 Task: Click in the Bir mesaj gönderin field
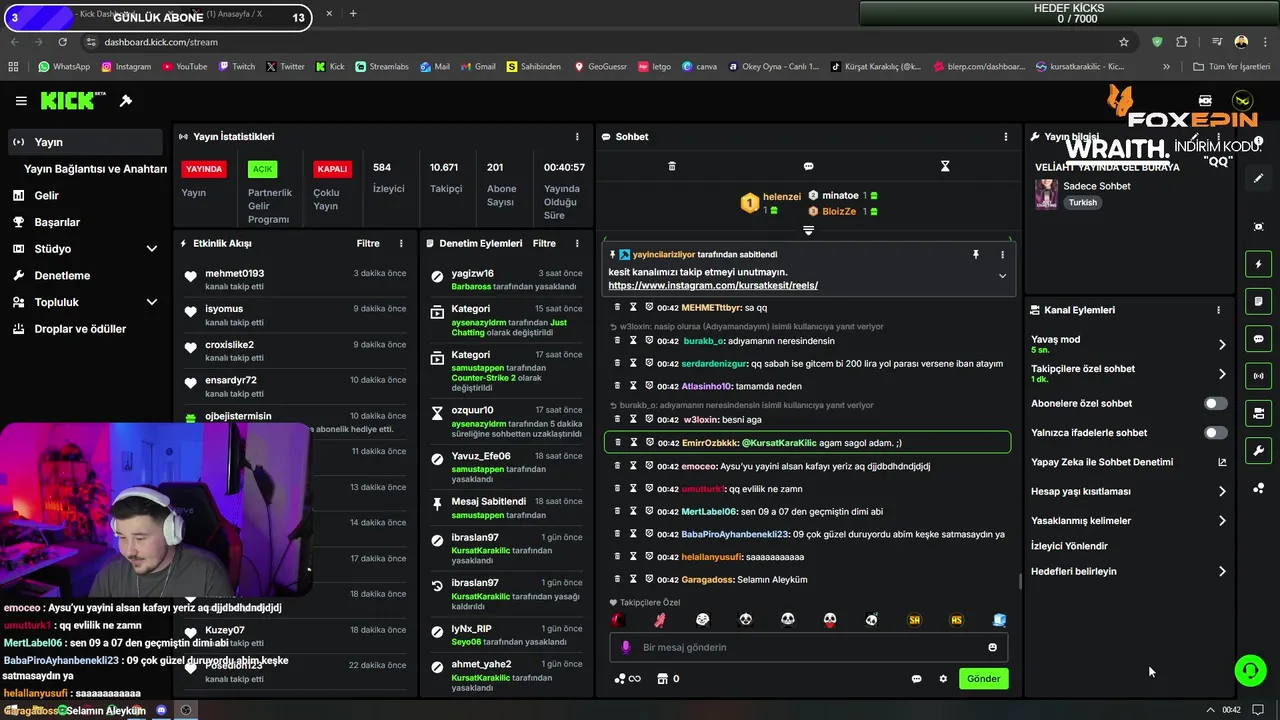[808, 648]
